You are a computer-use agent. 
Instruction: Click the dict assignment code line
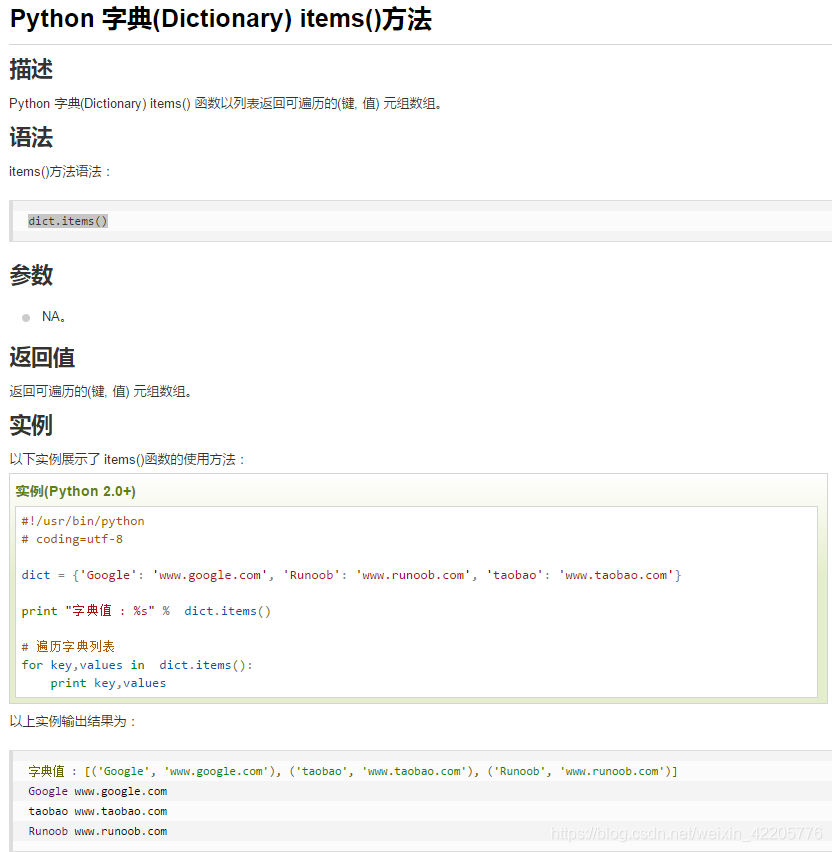[x=351, y=575]
